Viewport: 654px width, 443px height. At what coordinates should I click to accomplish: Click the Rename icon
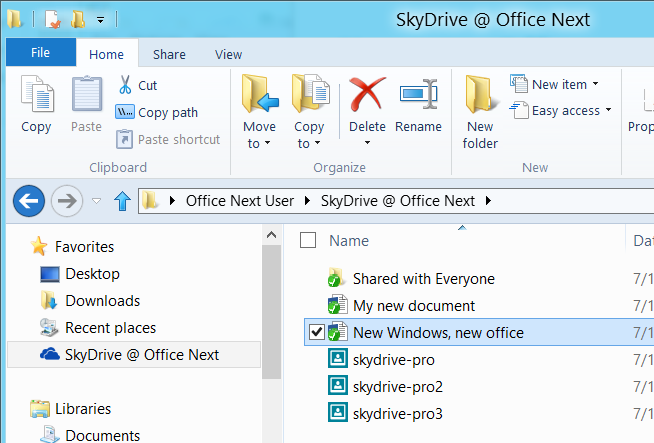click(419, 94)
